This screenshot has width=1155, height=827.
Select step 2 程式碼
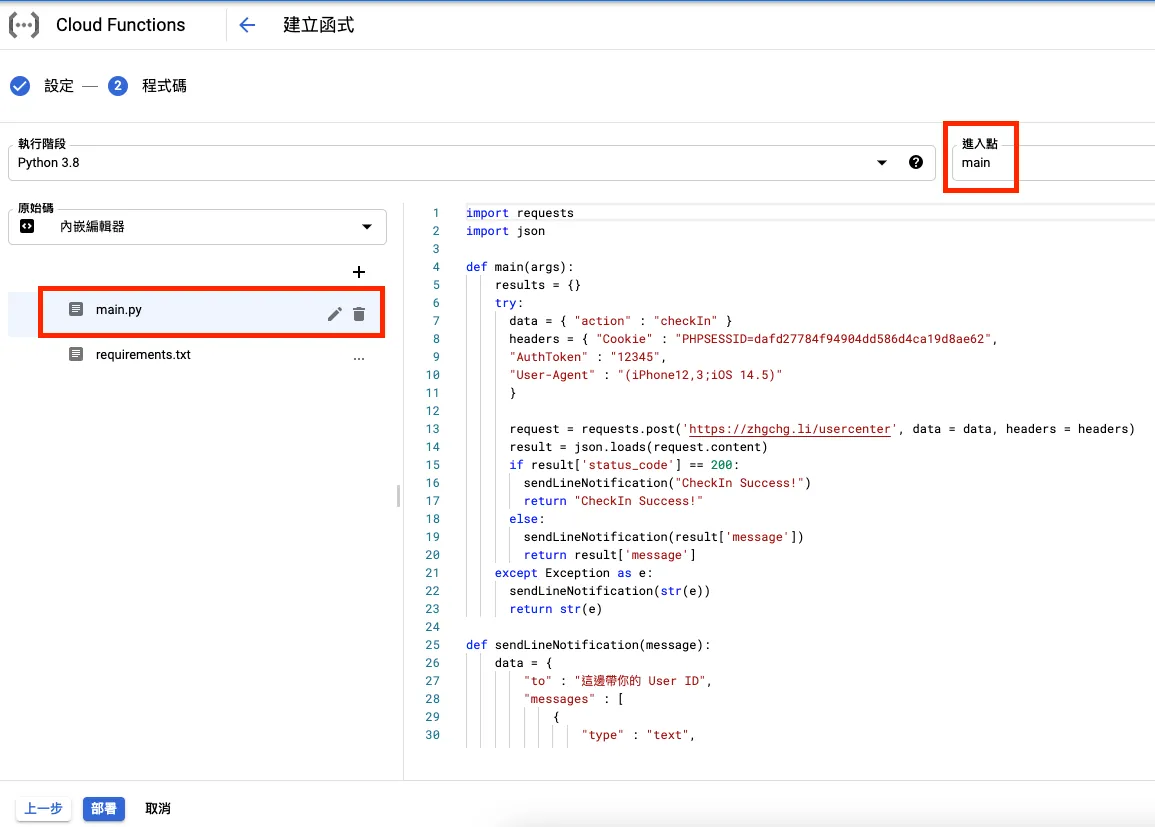(163, 86)
